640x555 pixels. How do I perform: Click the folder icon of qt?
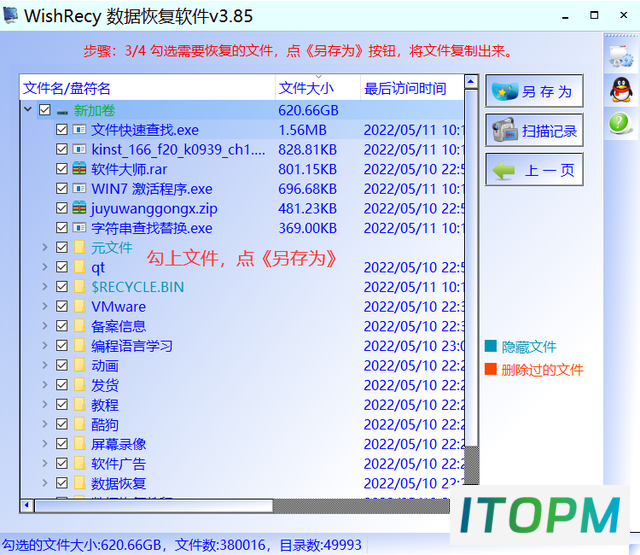pyautogui.click(x=80, y=266)
